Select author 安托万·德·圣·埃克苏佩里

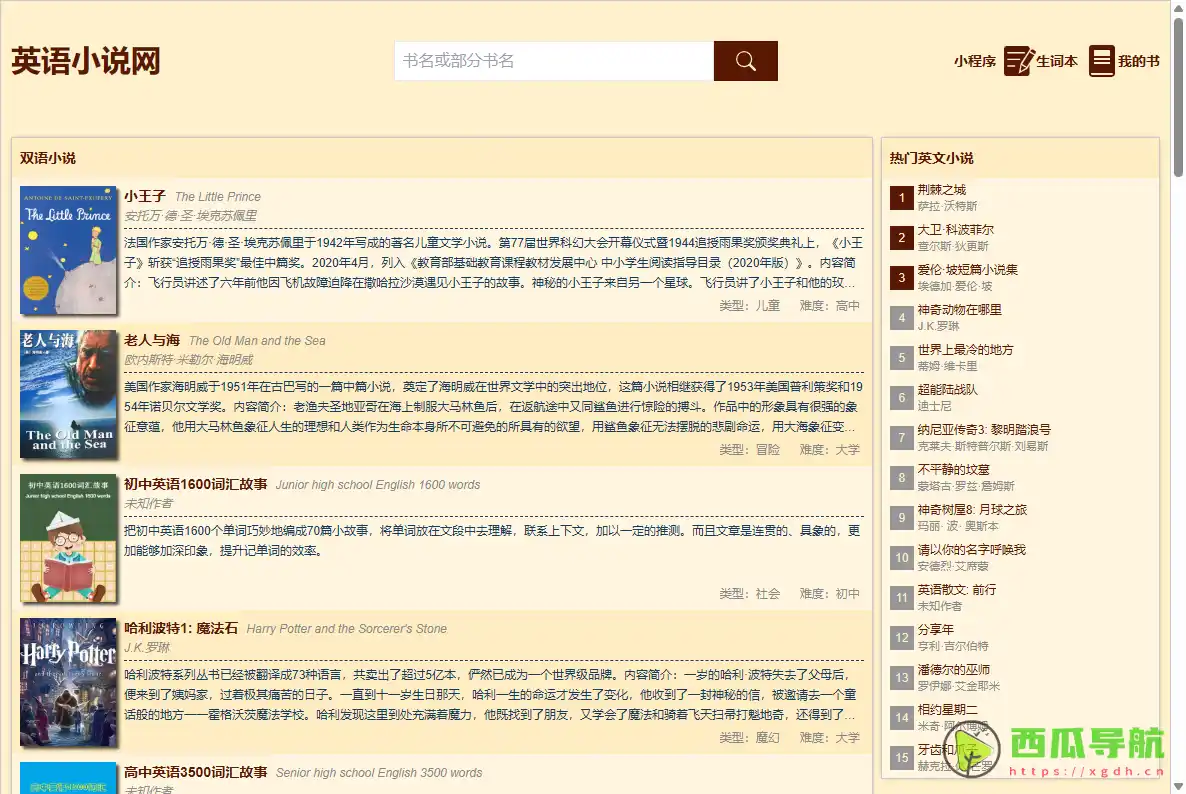tap(191, 216)
